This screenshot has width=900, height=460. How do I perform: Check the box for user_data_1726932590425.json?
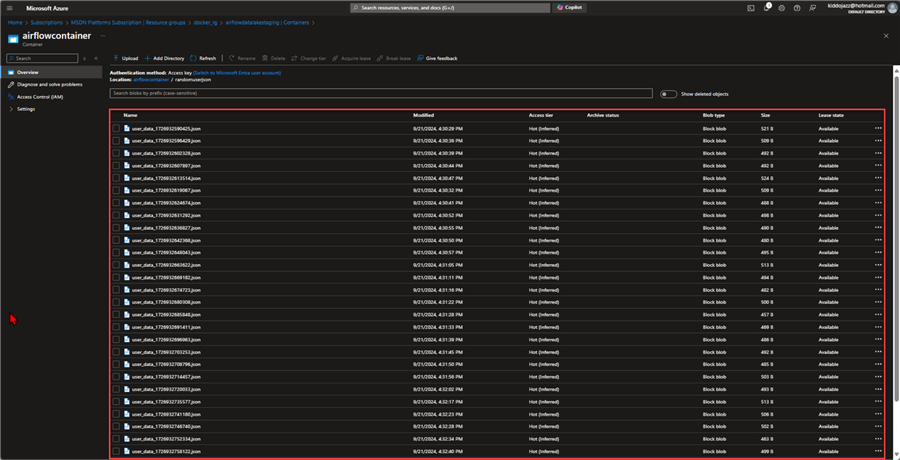(x=116, y=128)
